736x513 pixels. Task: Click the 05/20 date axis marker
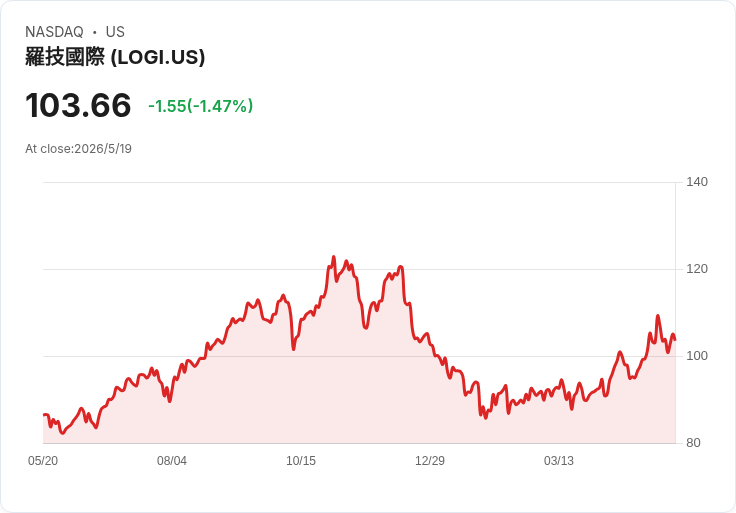tap(43, 460)
